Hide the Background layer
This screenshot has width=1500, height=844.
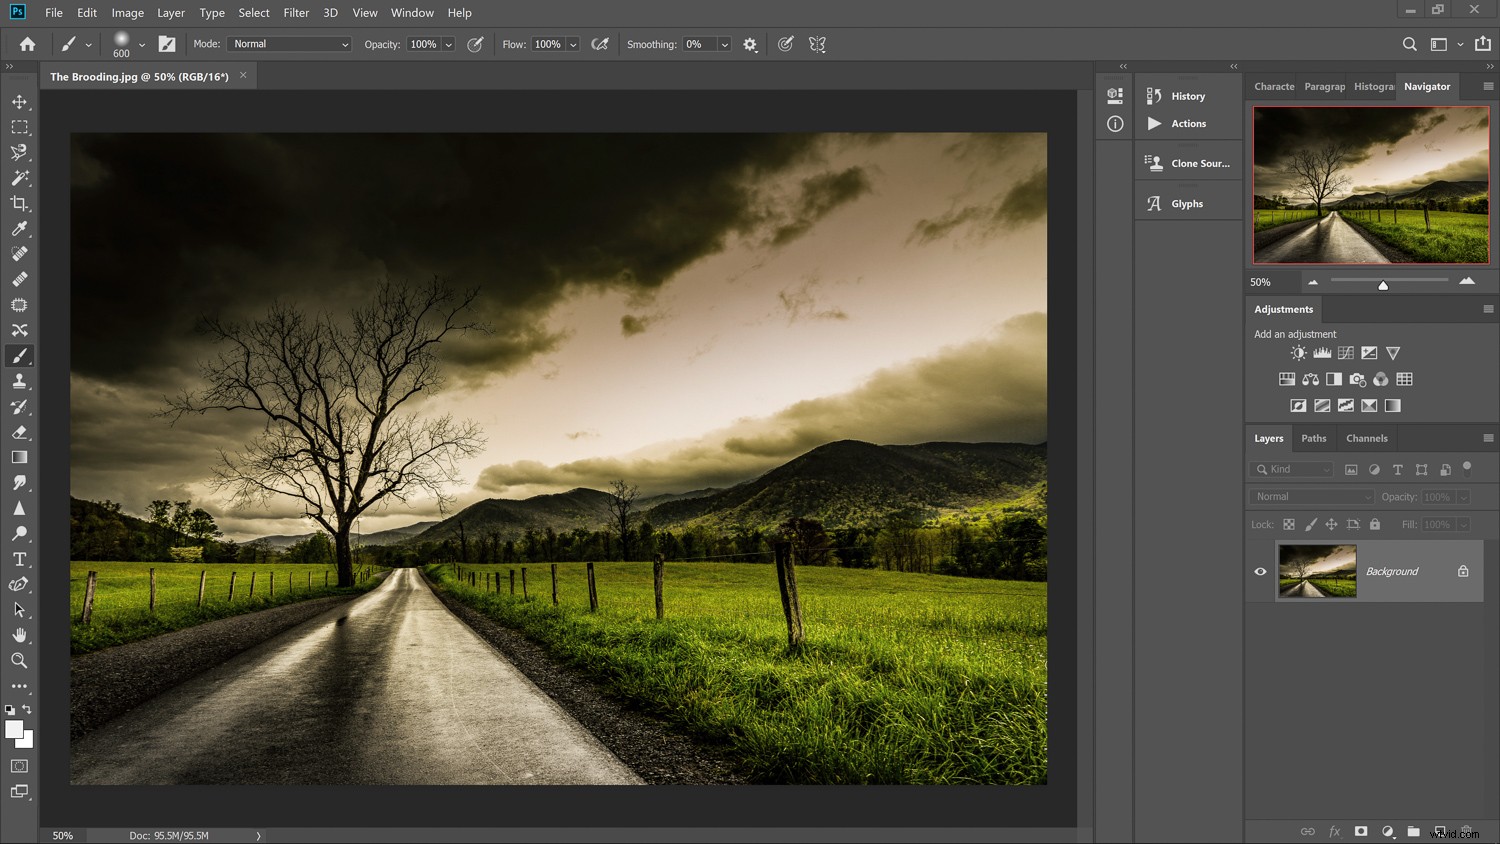(x=1260, y=571)
